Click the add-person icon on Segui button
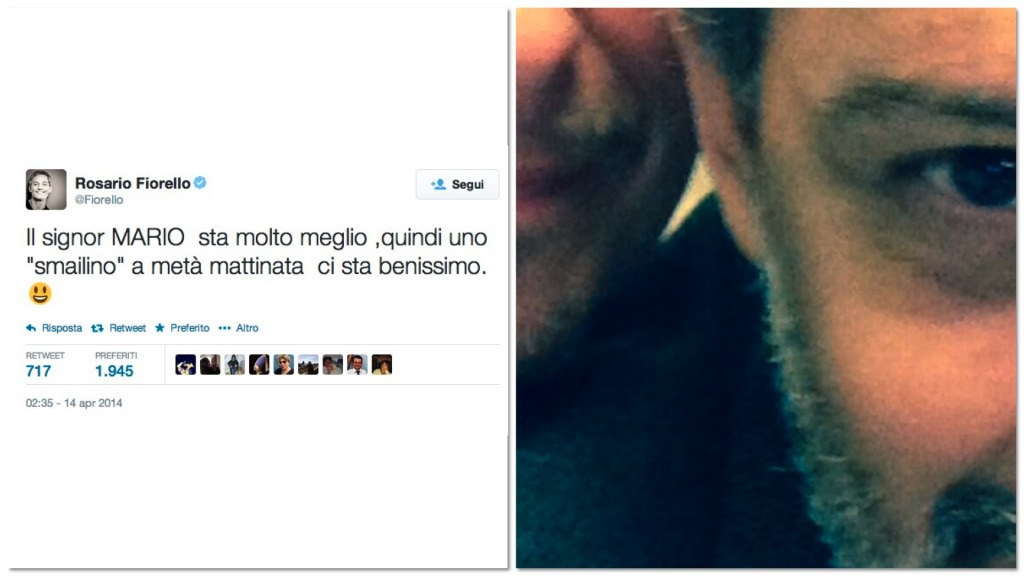 438,185
